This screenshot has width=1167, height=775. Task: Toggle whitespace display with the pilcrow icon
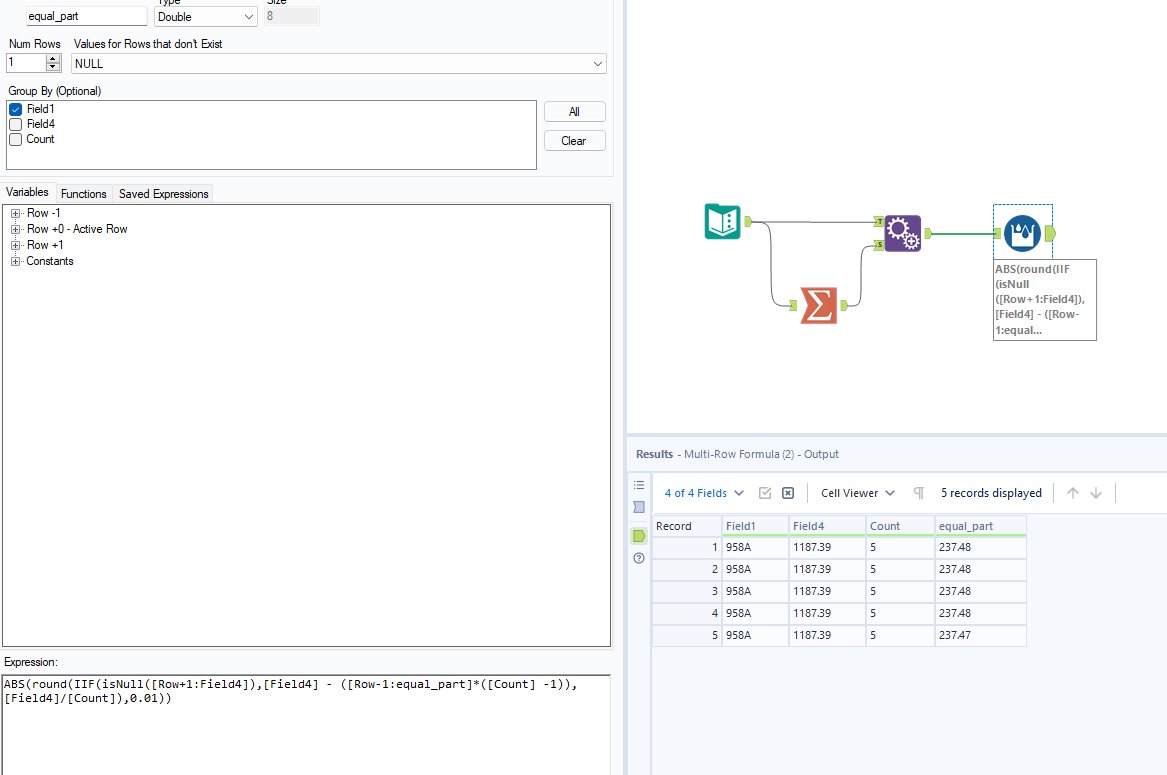[918, 492]
